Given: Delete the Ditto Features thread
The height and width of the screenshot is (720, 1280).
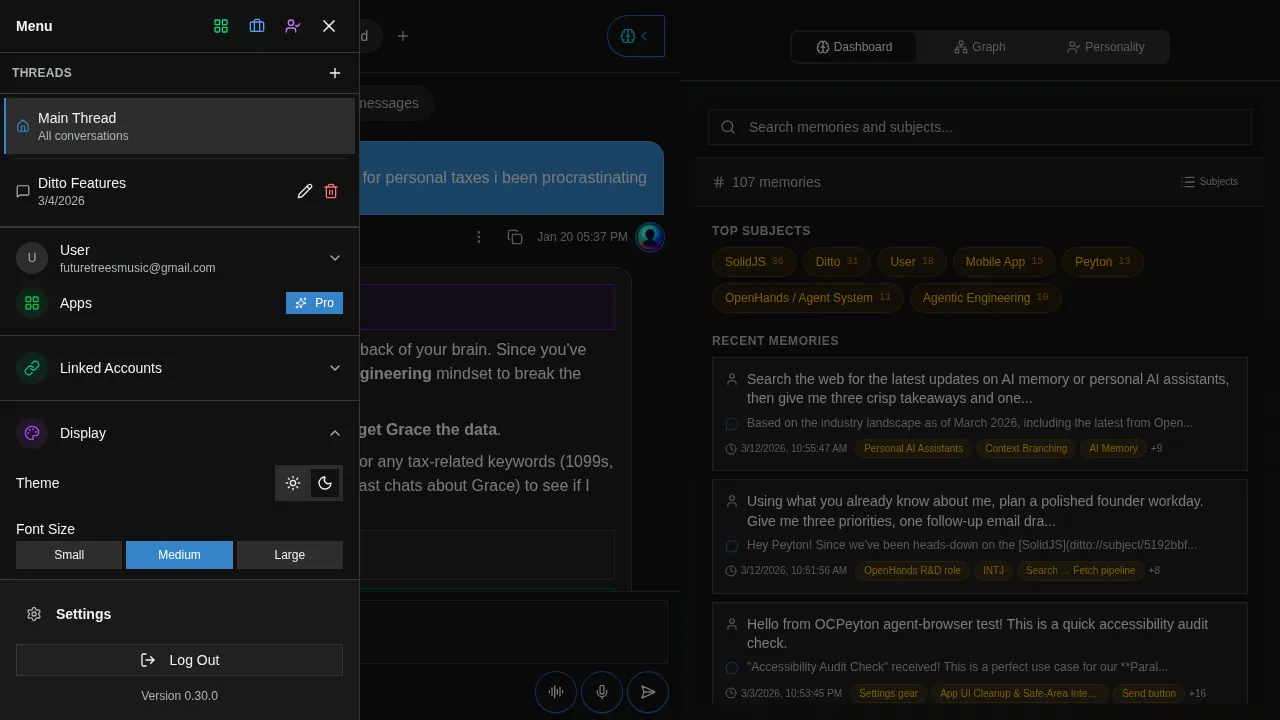Looking at the screenshot, I should [331, 191].
